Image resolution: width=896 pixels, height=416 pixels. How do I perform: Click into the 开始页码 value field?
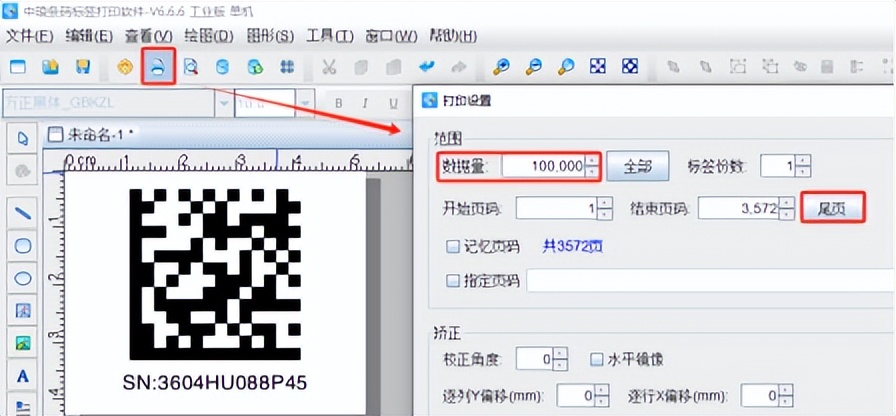(558, 209)
